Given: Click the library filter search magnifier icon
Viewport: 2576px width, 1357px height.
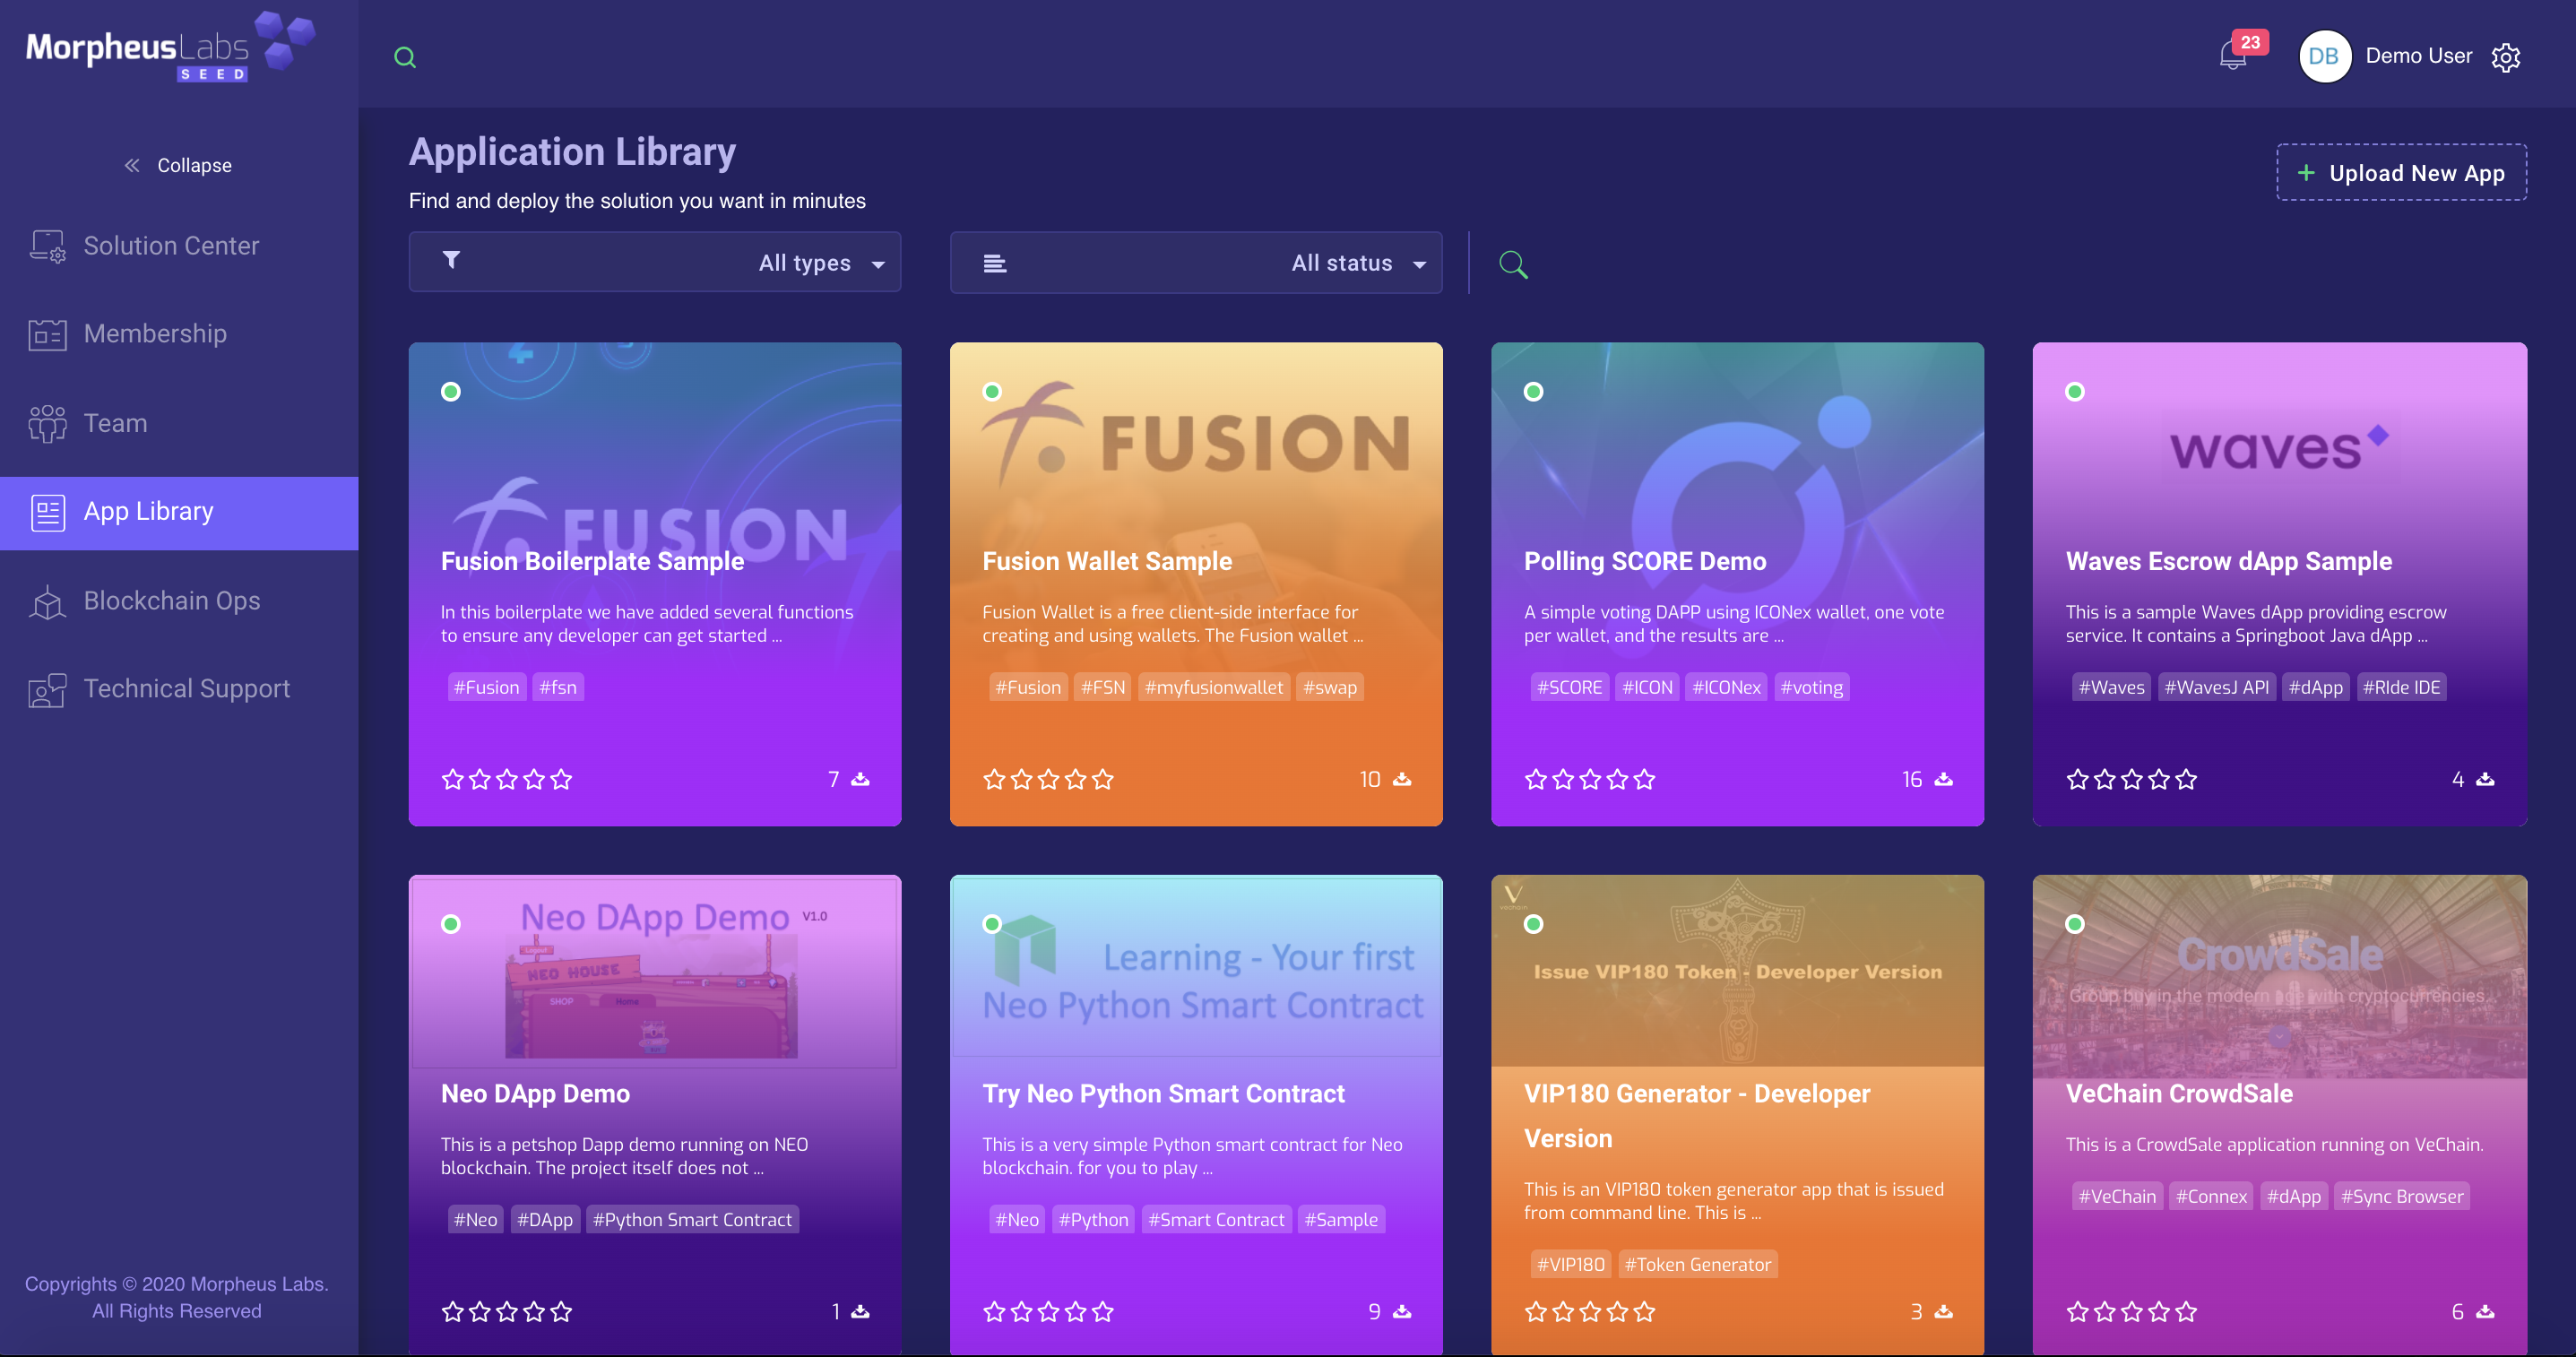Looking at the screenshot, I should tap(1513, 264).
